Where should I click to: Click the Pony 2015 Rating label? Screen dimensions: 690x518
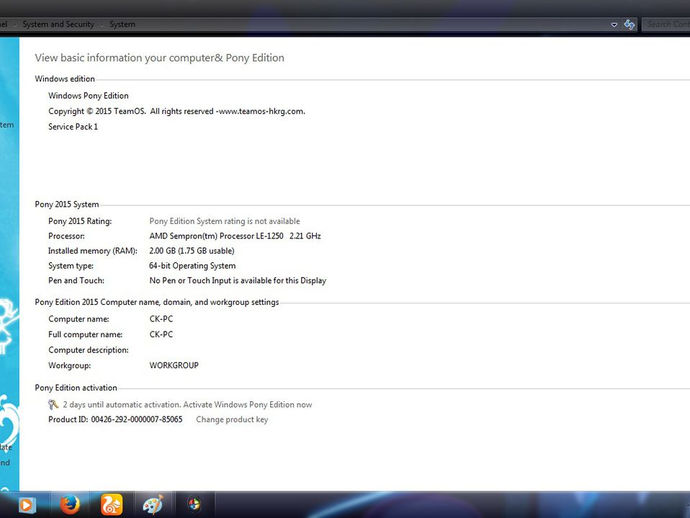[80, 221]
